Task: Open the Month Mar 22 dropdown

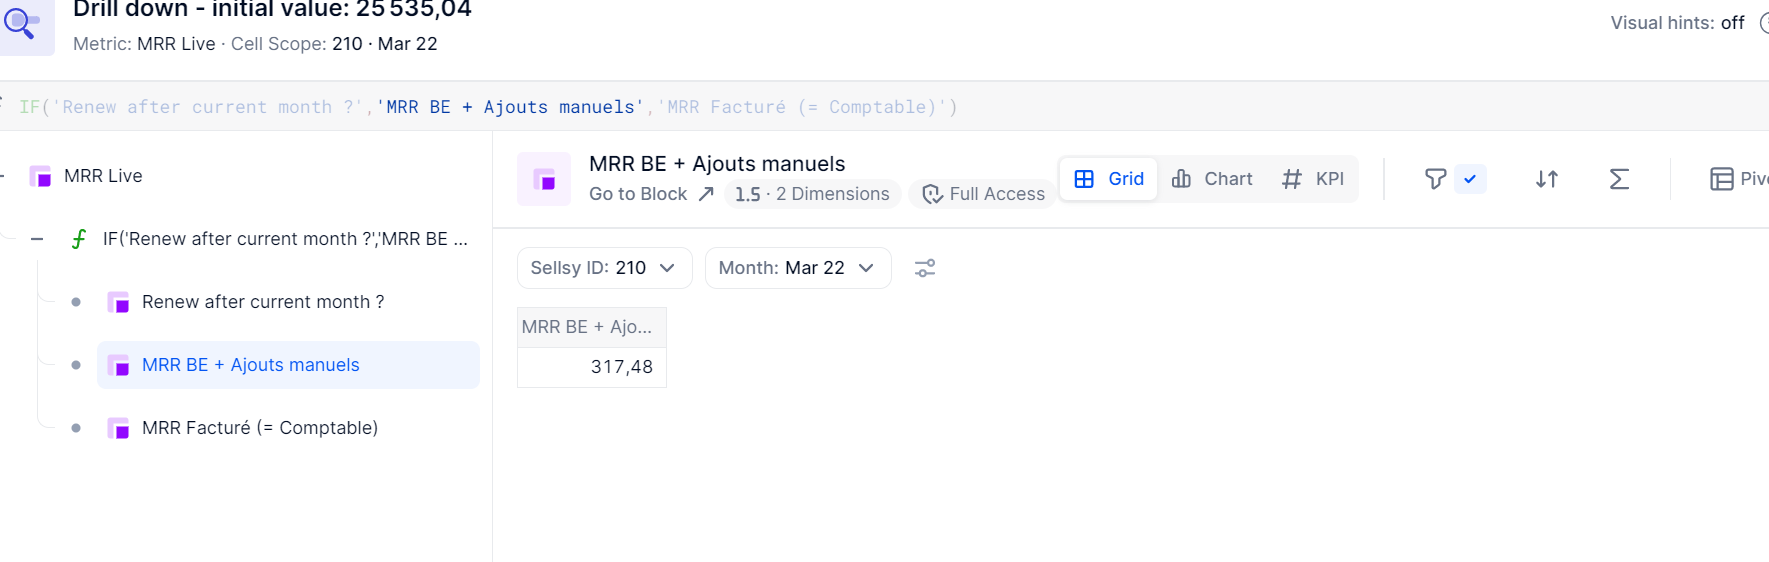Action: point(798,268)
